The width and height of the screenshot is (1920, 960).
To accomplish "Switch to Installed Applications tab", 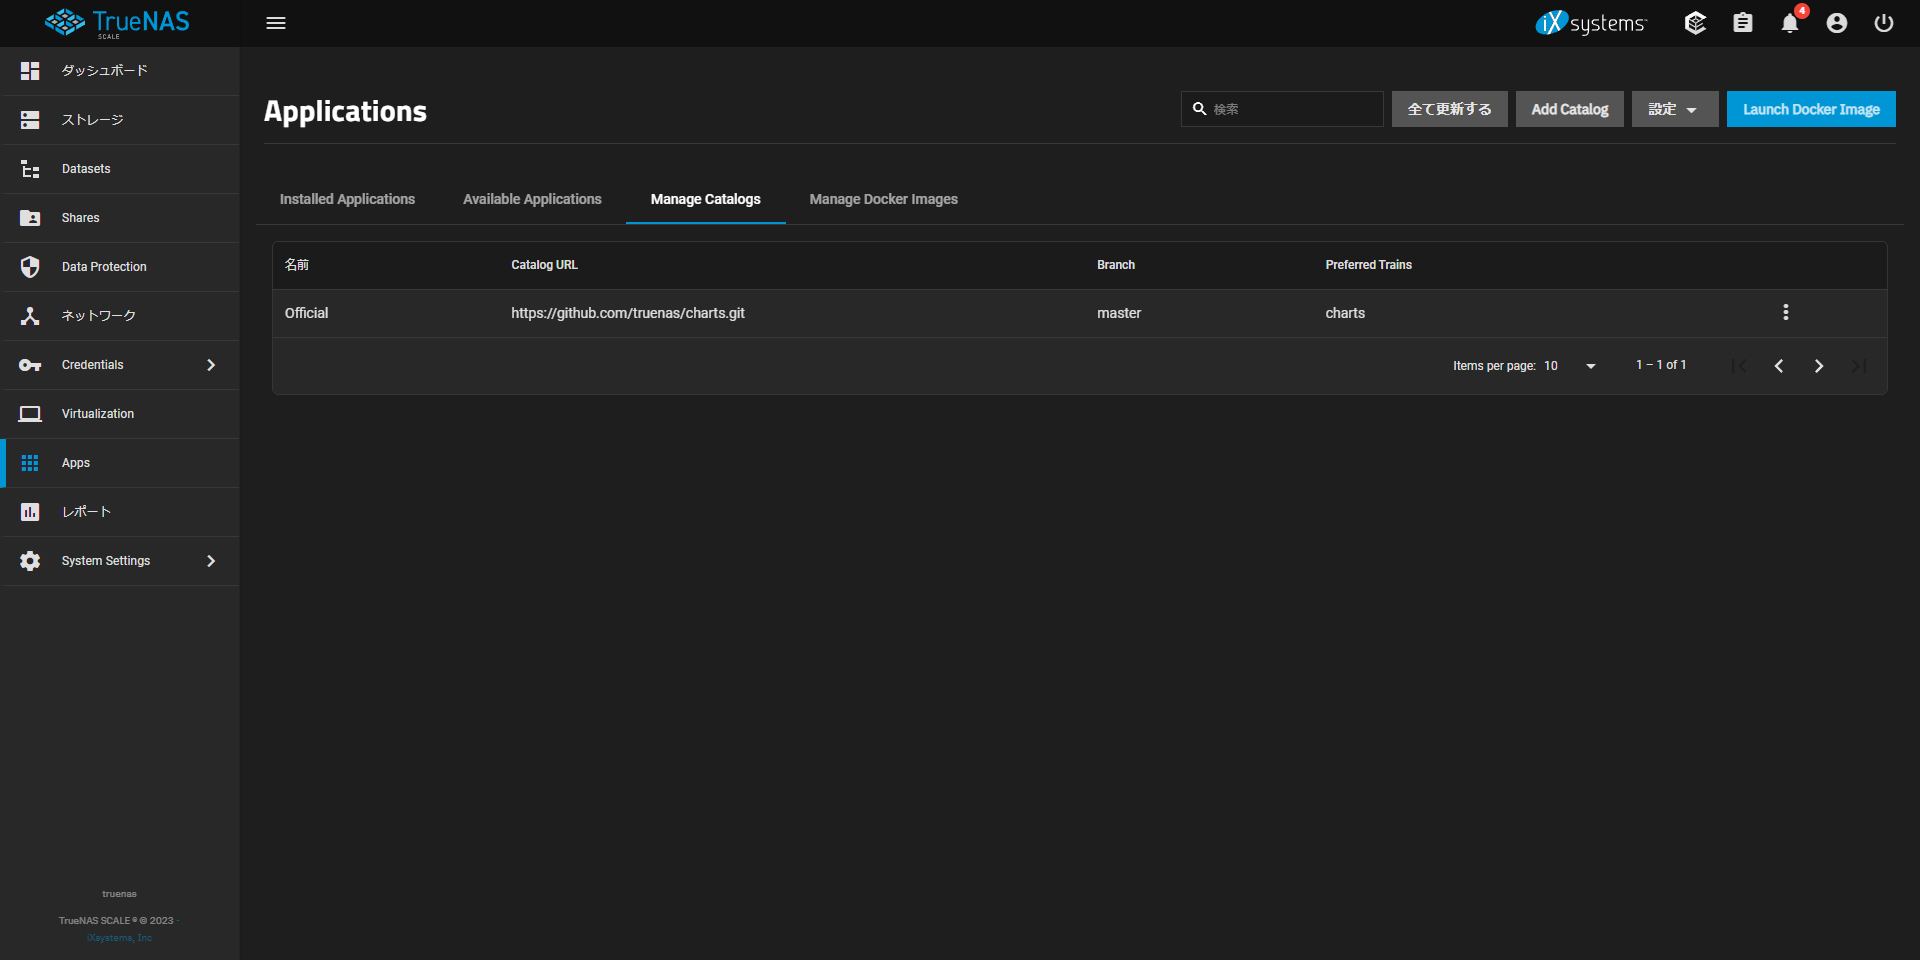I will (x=347, y=199).
